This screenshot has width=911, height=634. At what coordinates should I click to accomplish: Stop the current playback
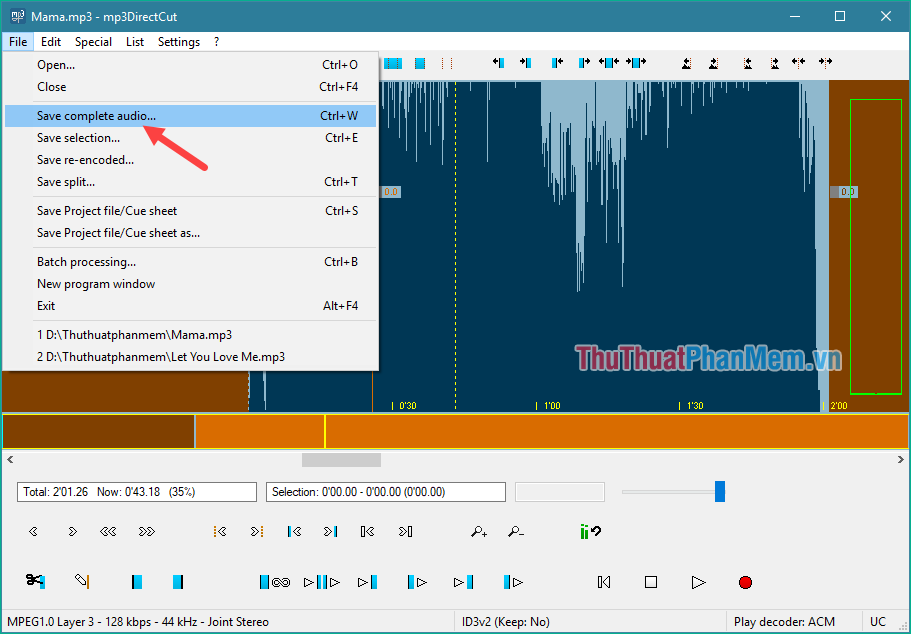[650, 581]
